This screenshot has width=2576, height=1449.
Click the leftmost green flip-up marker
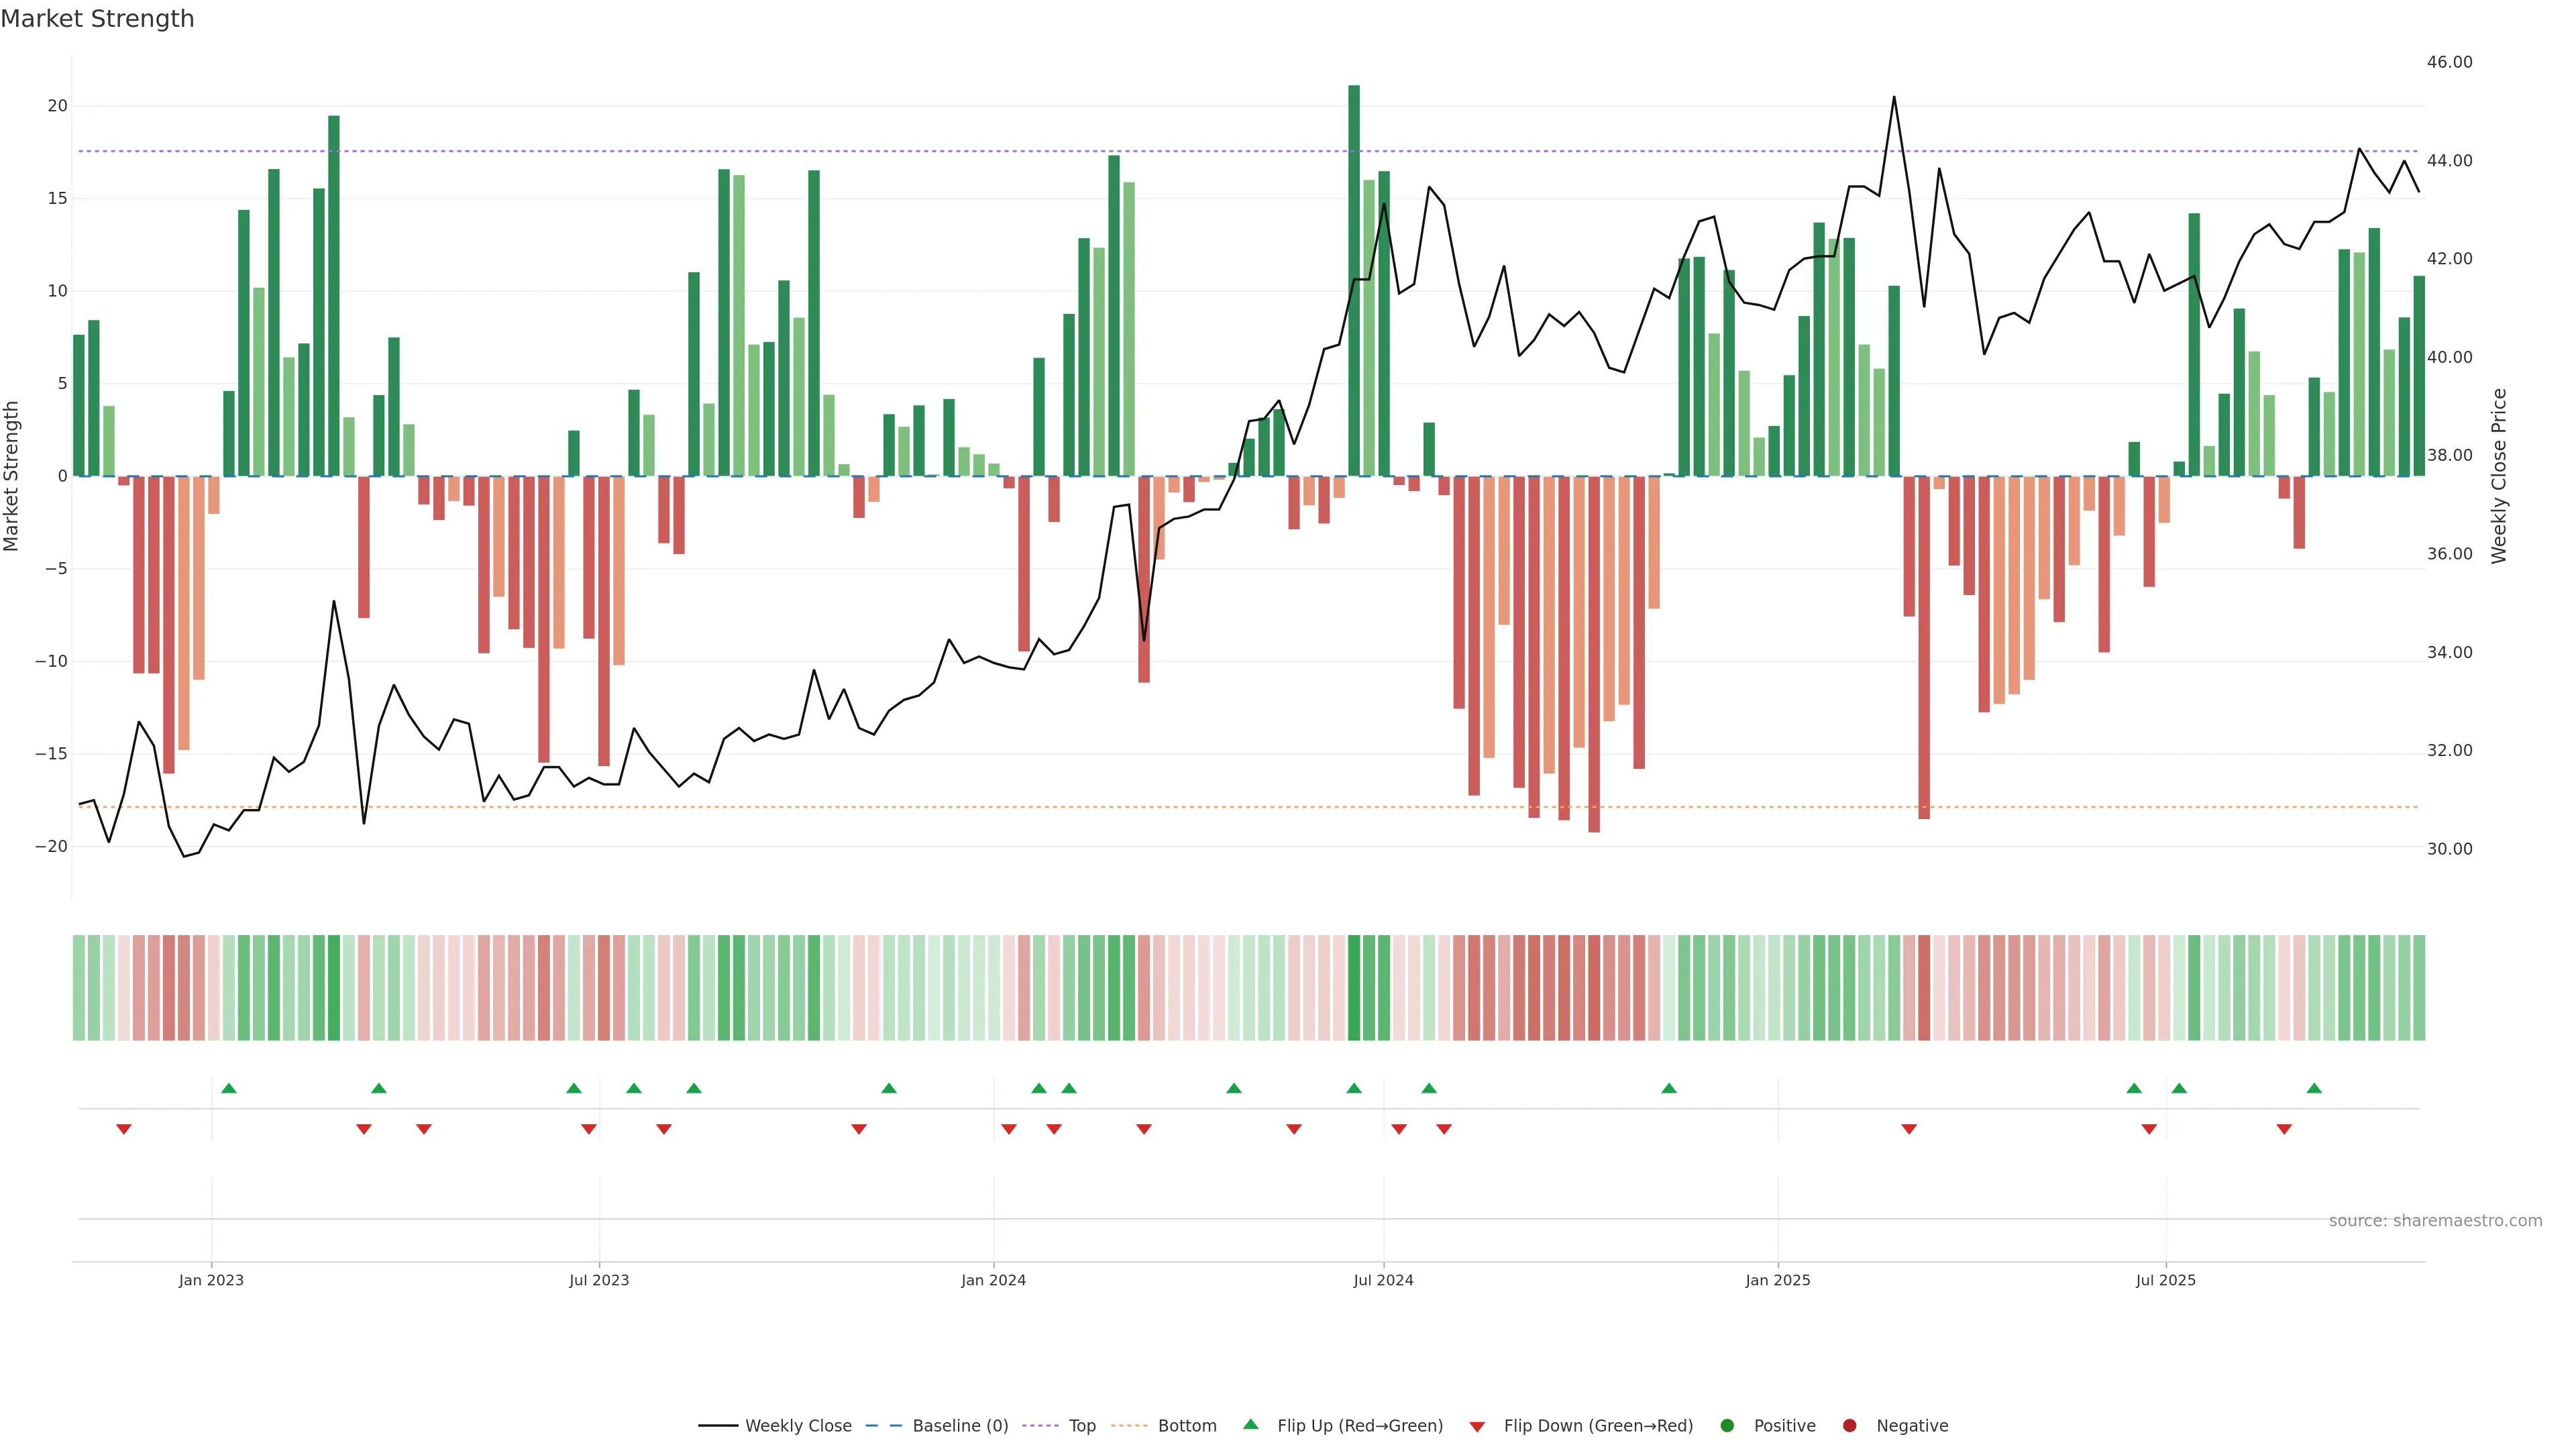(229, 1088)
